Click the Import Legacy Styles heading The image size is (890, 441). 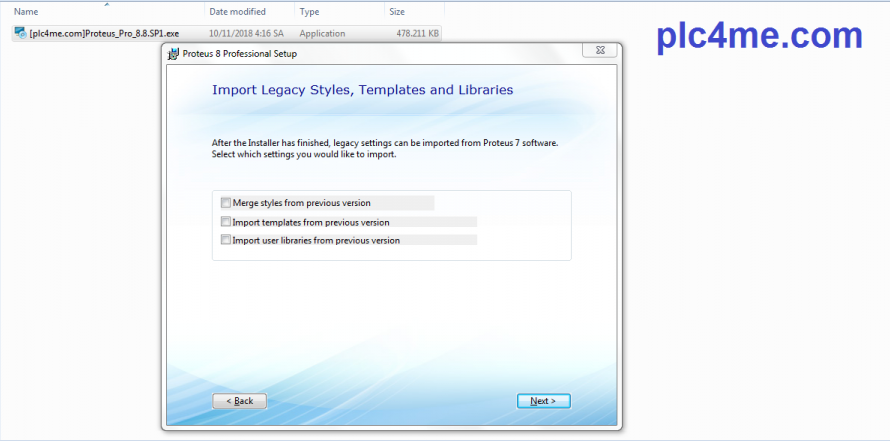(362, 90)
